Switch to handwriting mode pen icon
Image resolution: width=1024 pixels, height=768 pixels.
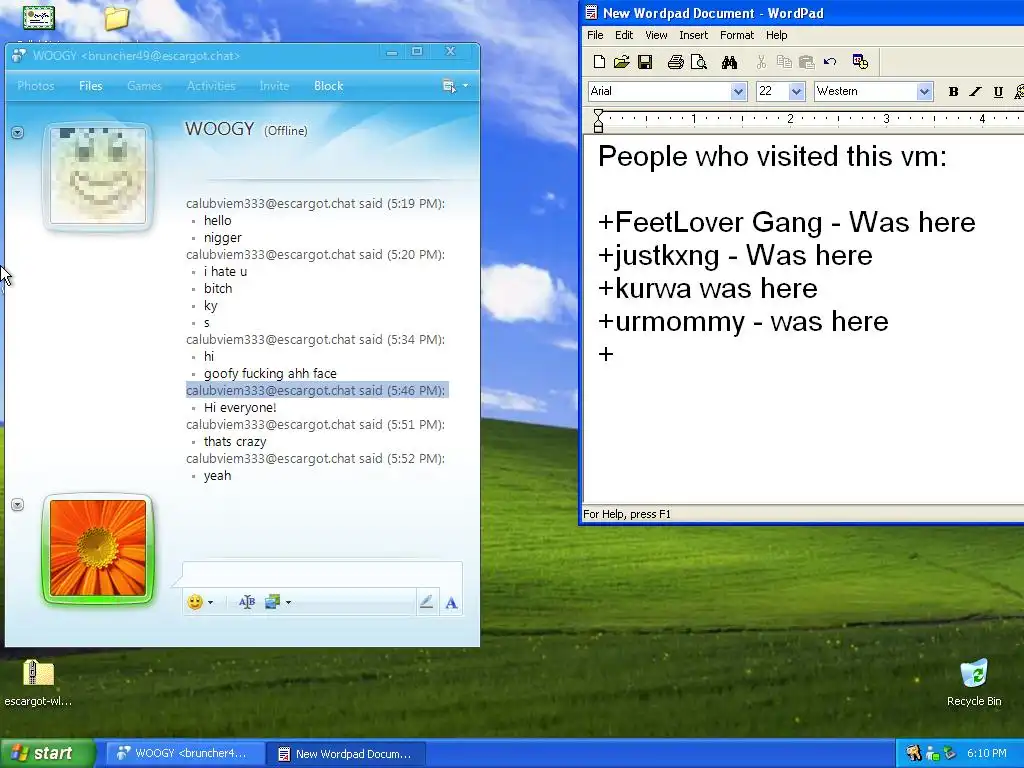[426, 602]
